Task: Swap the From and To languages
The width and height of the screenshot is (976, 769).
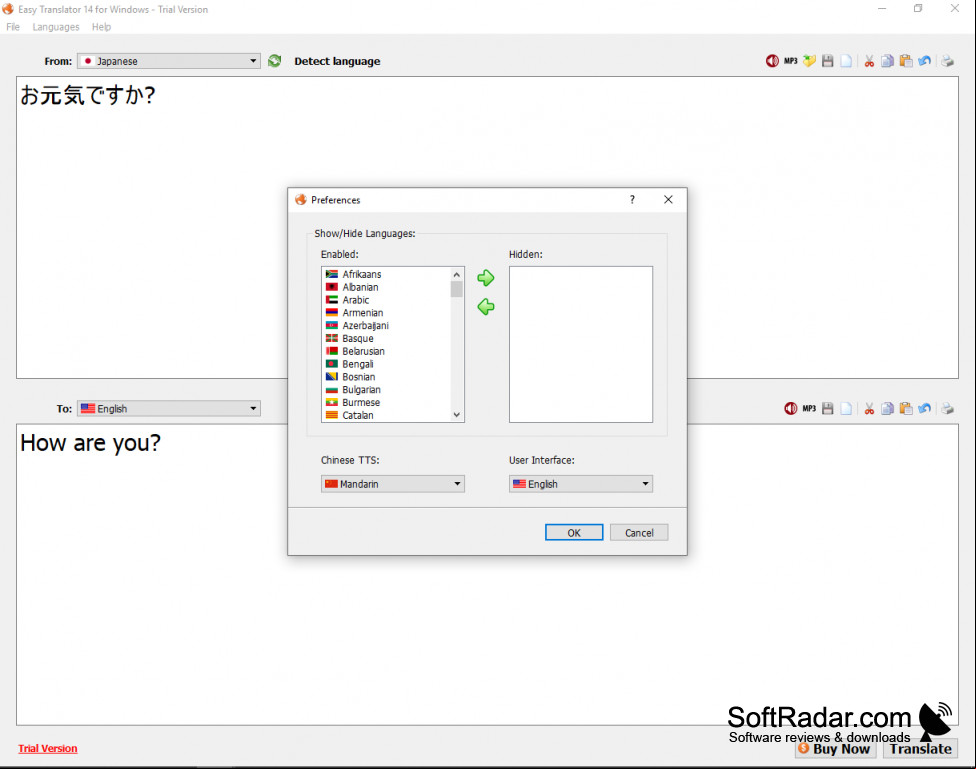Action: click(x=274, y=61)
